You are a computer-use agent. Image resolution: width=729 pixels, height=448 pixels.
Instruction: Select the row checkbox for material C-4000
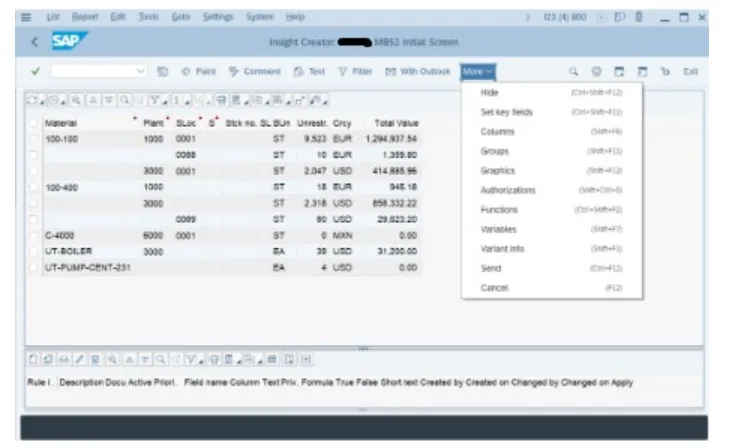(33, 236)
